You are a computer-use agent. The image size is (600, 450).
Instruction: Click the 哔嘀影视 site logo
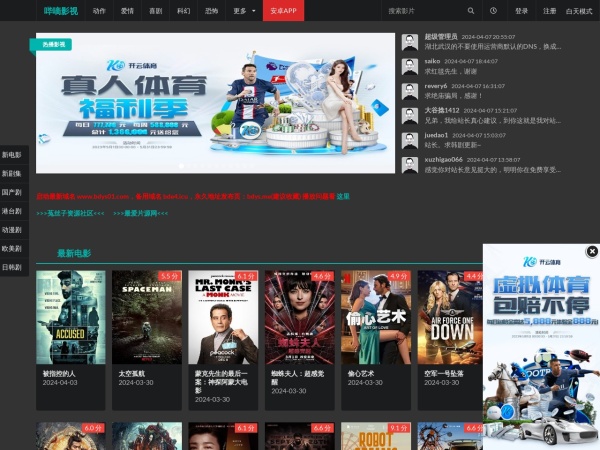60,11
